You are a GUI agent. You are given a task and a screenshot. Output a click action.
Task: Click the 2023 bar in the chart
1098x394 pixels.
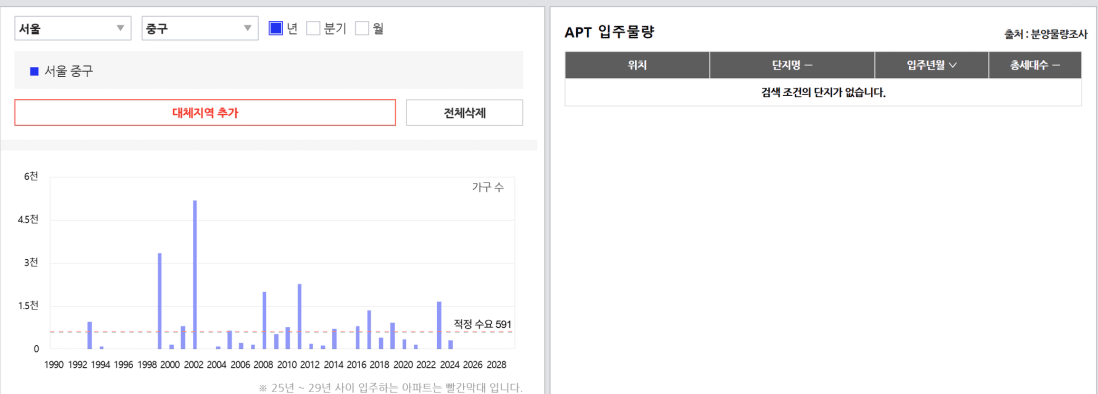point(439,325)
